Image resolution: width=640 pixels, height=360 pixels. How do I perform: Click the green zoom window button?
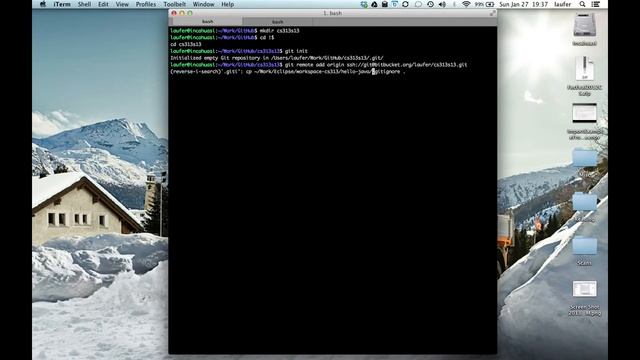click(x=190, y=13)
